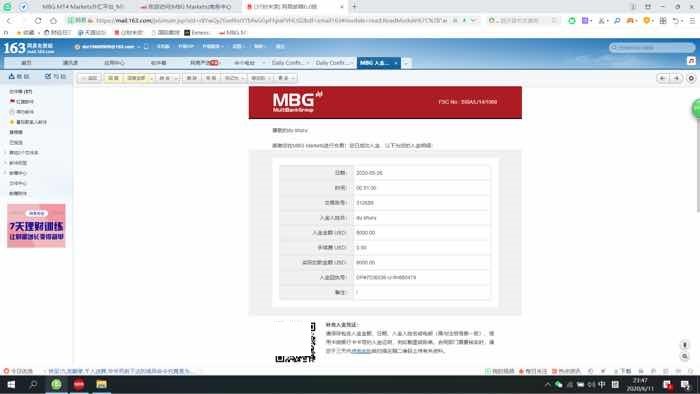This screenshot has width=700, height=394.
Task: Click the 163 mail search field
Action: click(651, 47)
